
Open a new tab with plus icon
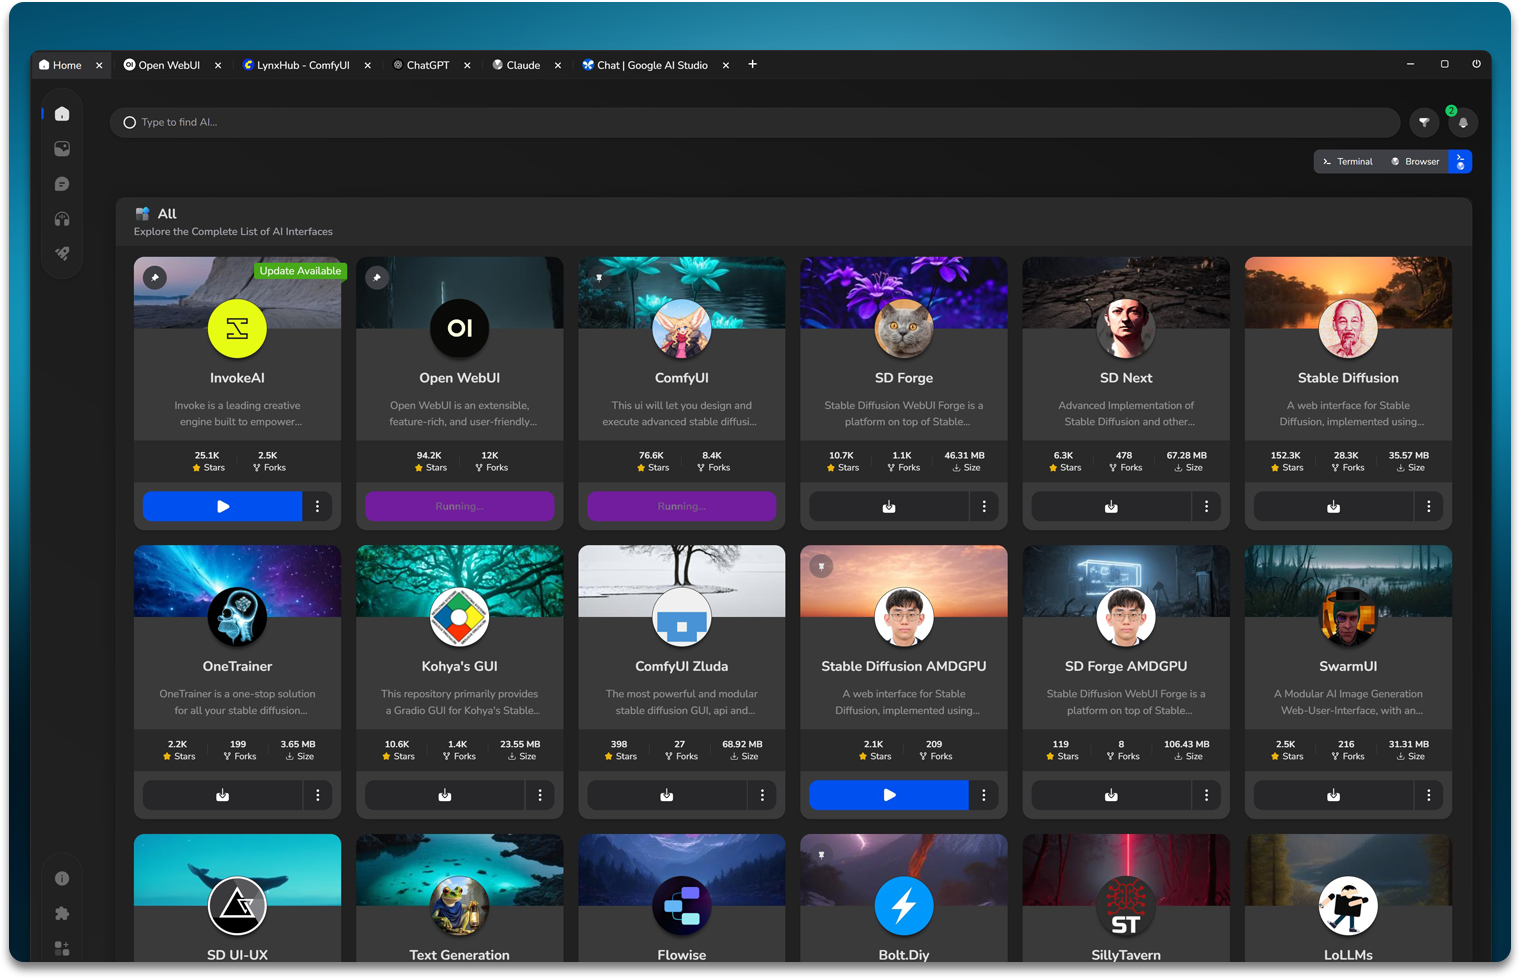[753, 64]
